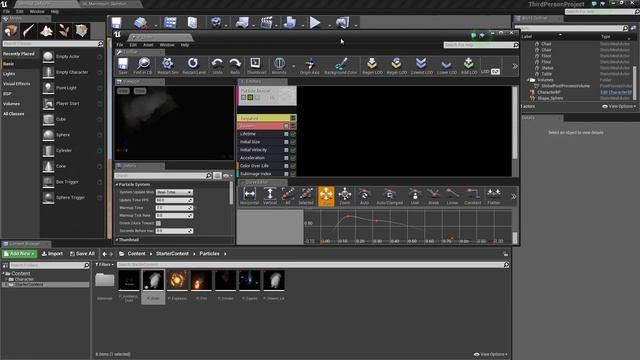
Task: Toggle the Orient ZAxis Toward checkbox
Action: pyautogui.click(x=158, y=223)
